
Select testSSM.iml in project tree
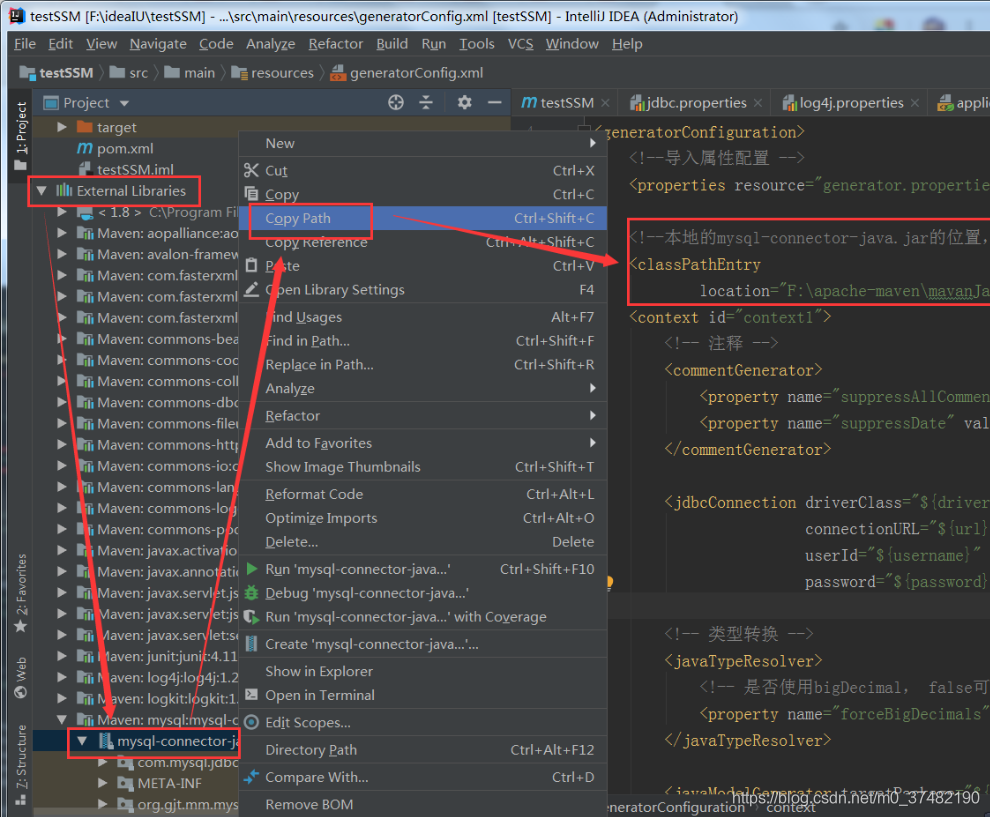135,169
